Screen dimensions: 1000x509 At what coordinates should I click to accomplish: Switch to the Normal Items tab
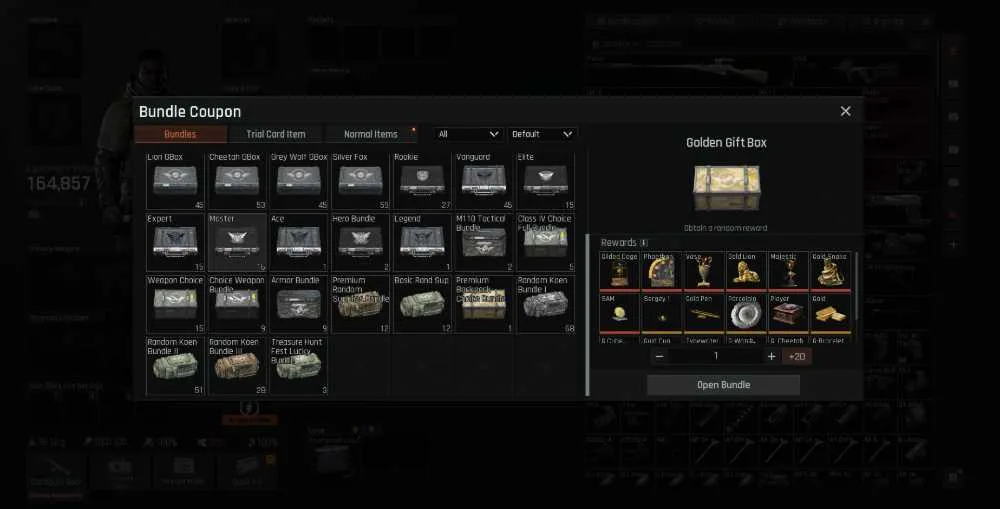click(371, 134)
